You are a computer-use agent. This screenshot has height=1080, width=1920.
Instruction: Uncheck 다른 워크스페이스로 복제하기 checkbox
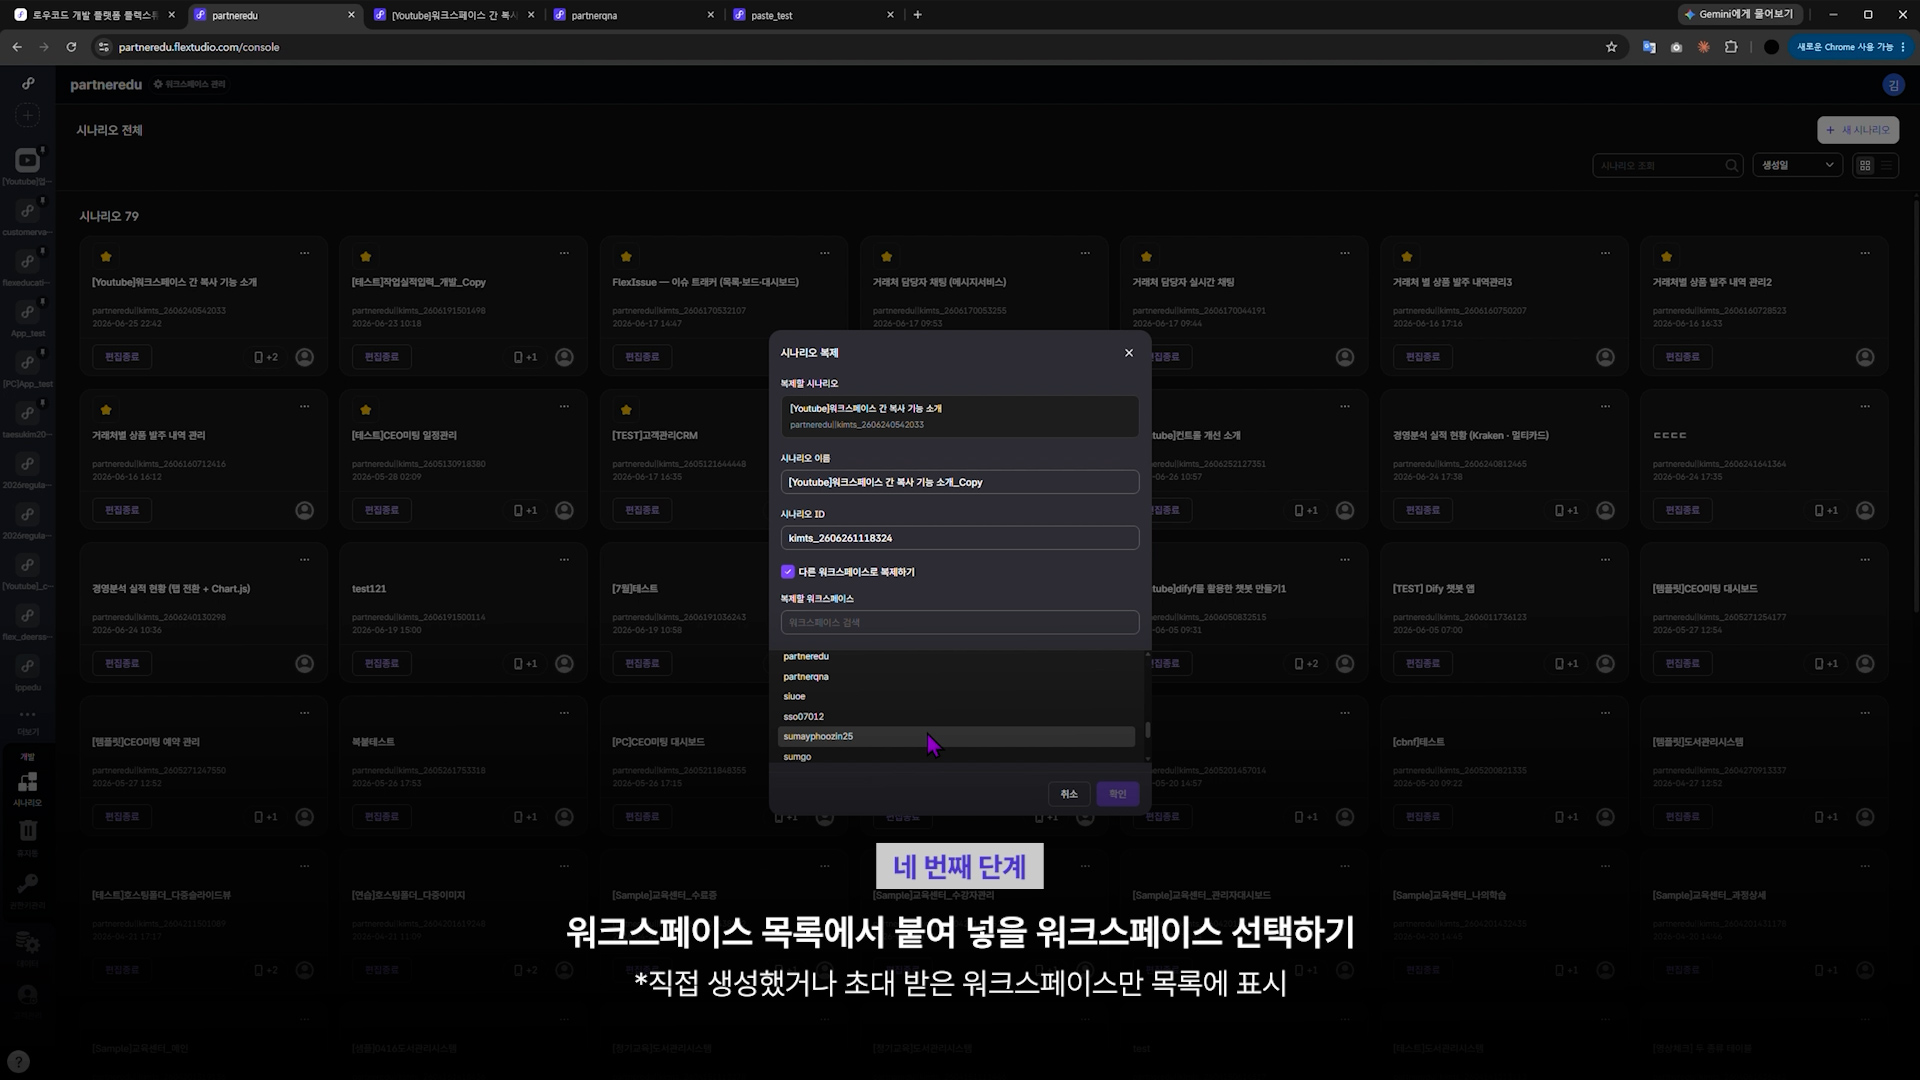coord(788,572)
